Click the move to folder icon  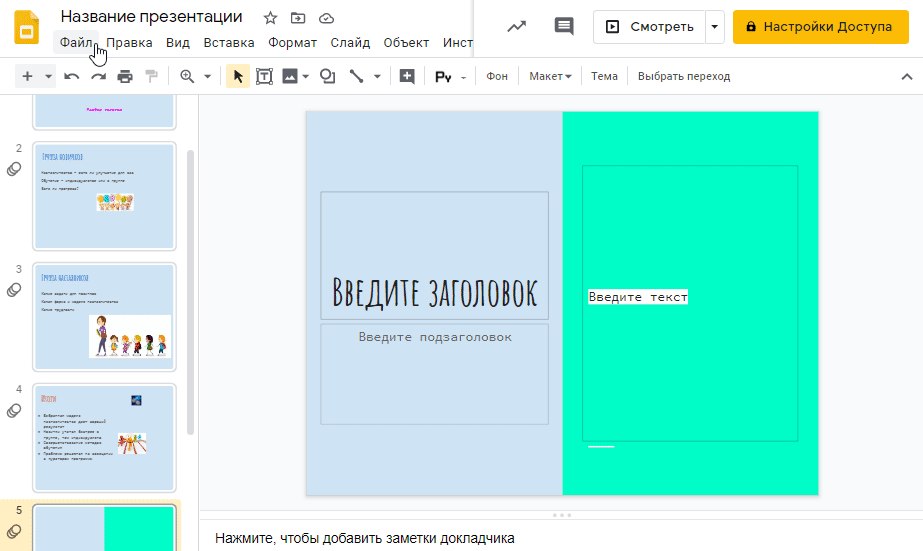coord(298,18)
